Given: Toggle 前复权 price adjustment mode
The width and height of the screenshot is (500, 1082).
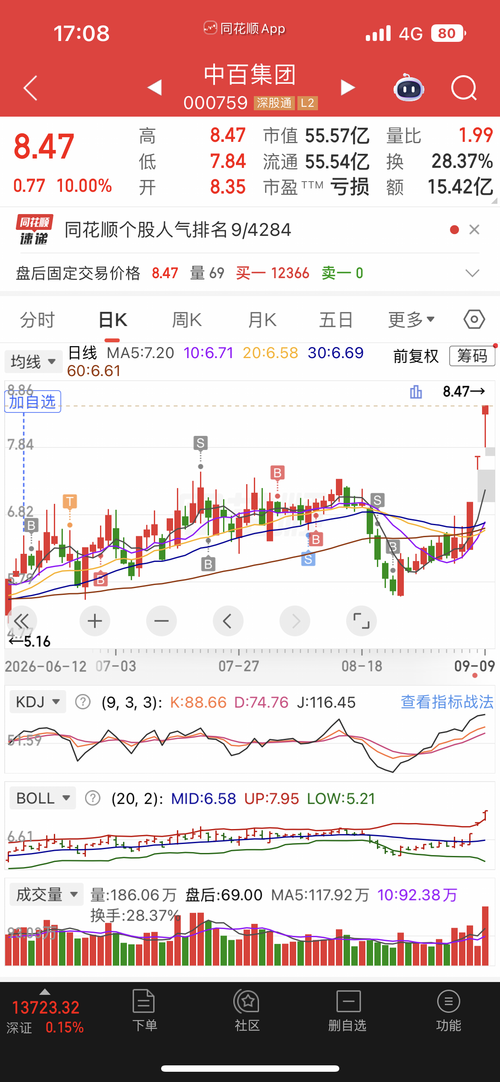Looking at the screenshot, I should click(416, 356).
